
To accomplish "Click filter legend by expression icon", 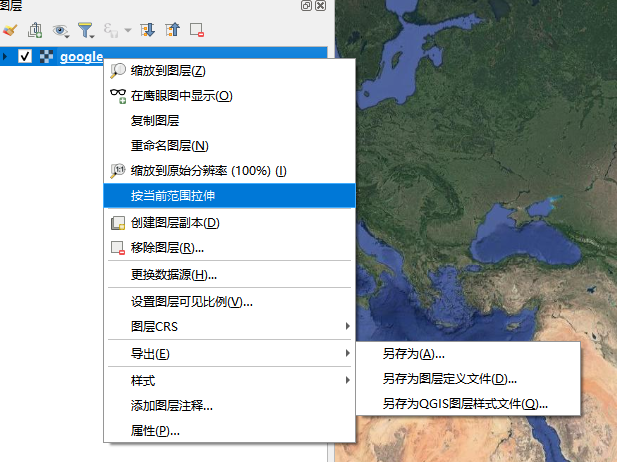I will pyautogui.click(x=111, y=30).
